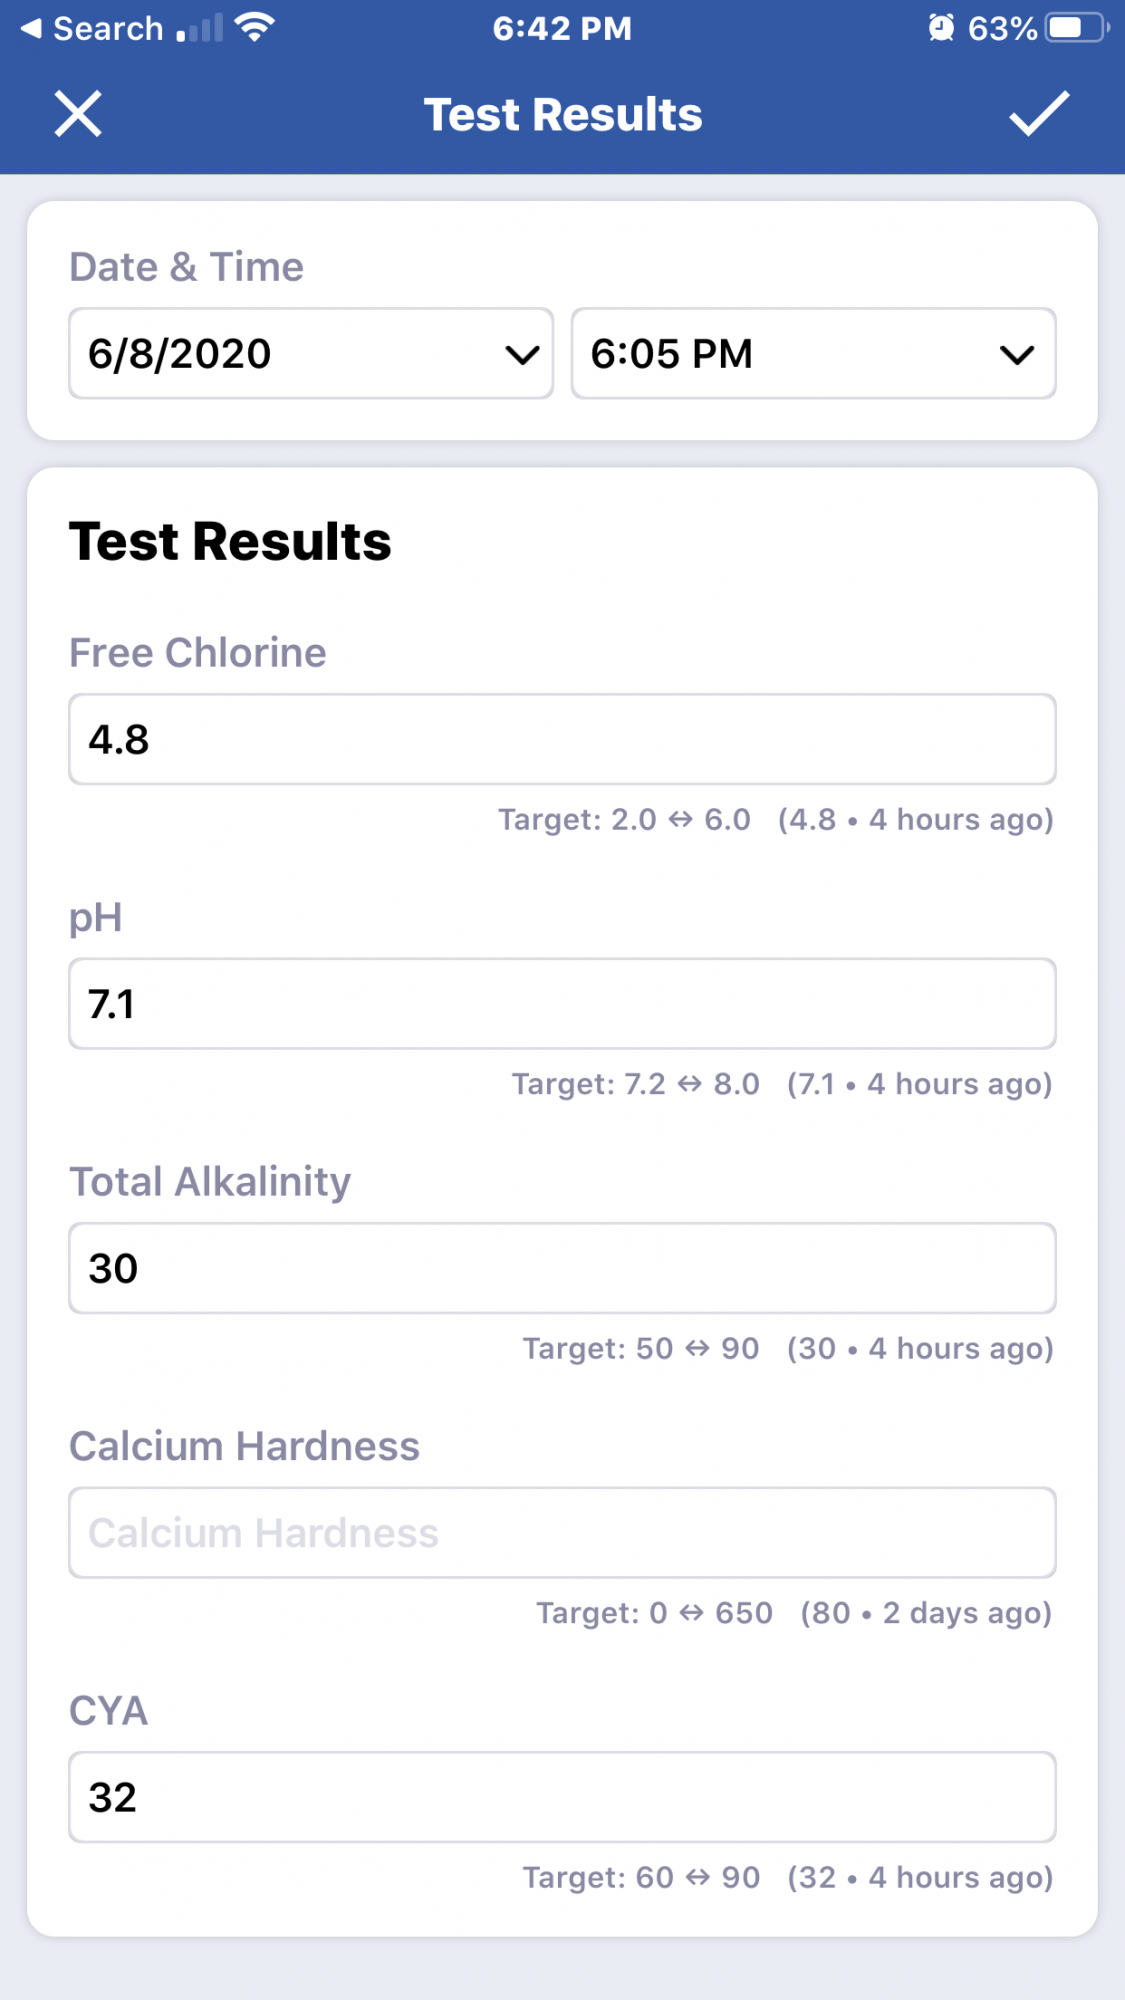
Task: Open the 6/8/2020 date dropdown
Action: tap(311, 353)
